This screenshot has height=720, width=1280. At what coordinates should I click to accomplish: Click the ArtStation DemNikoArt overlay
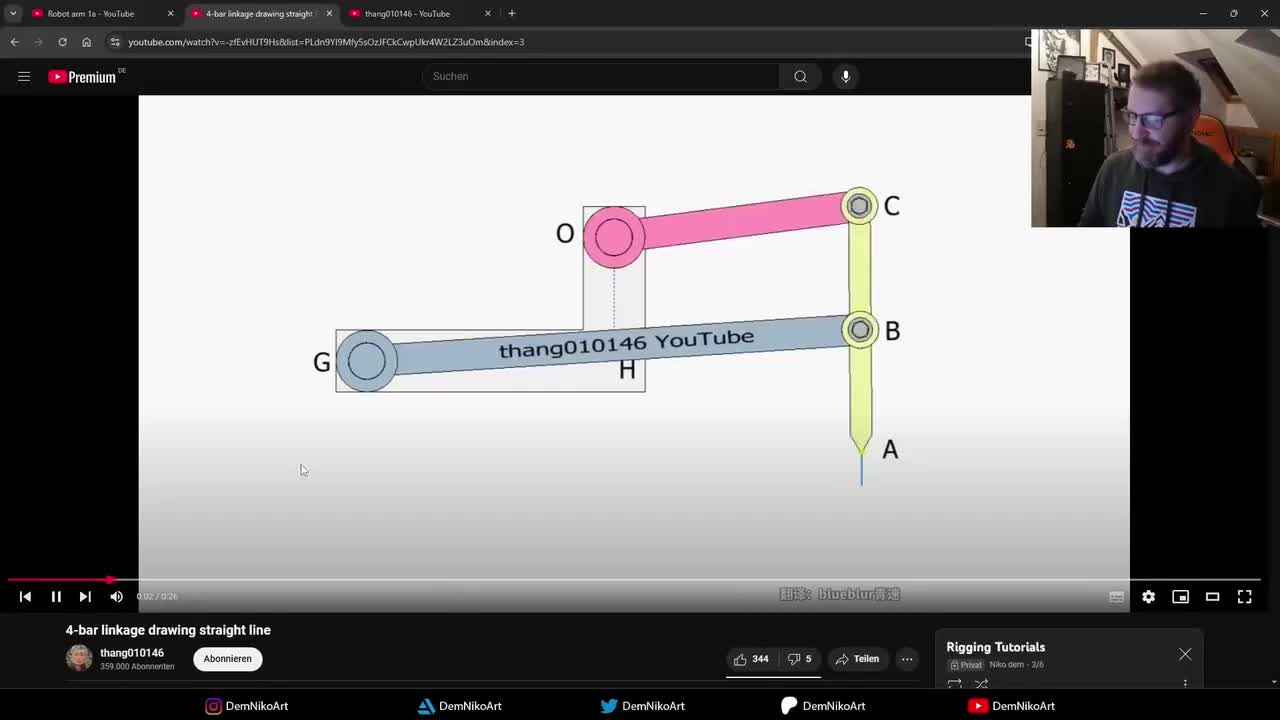(460, 706)
